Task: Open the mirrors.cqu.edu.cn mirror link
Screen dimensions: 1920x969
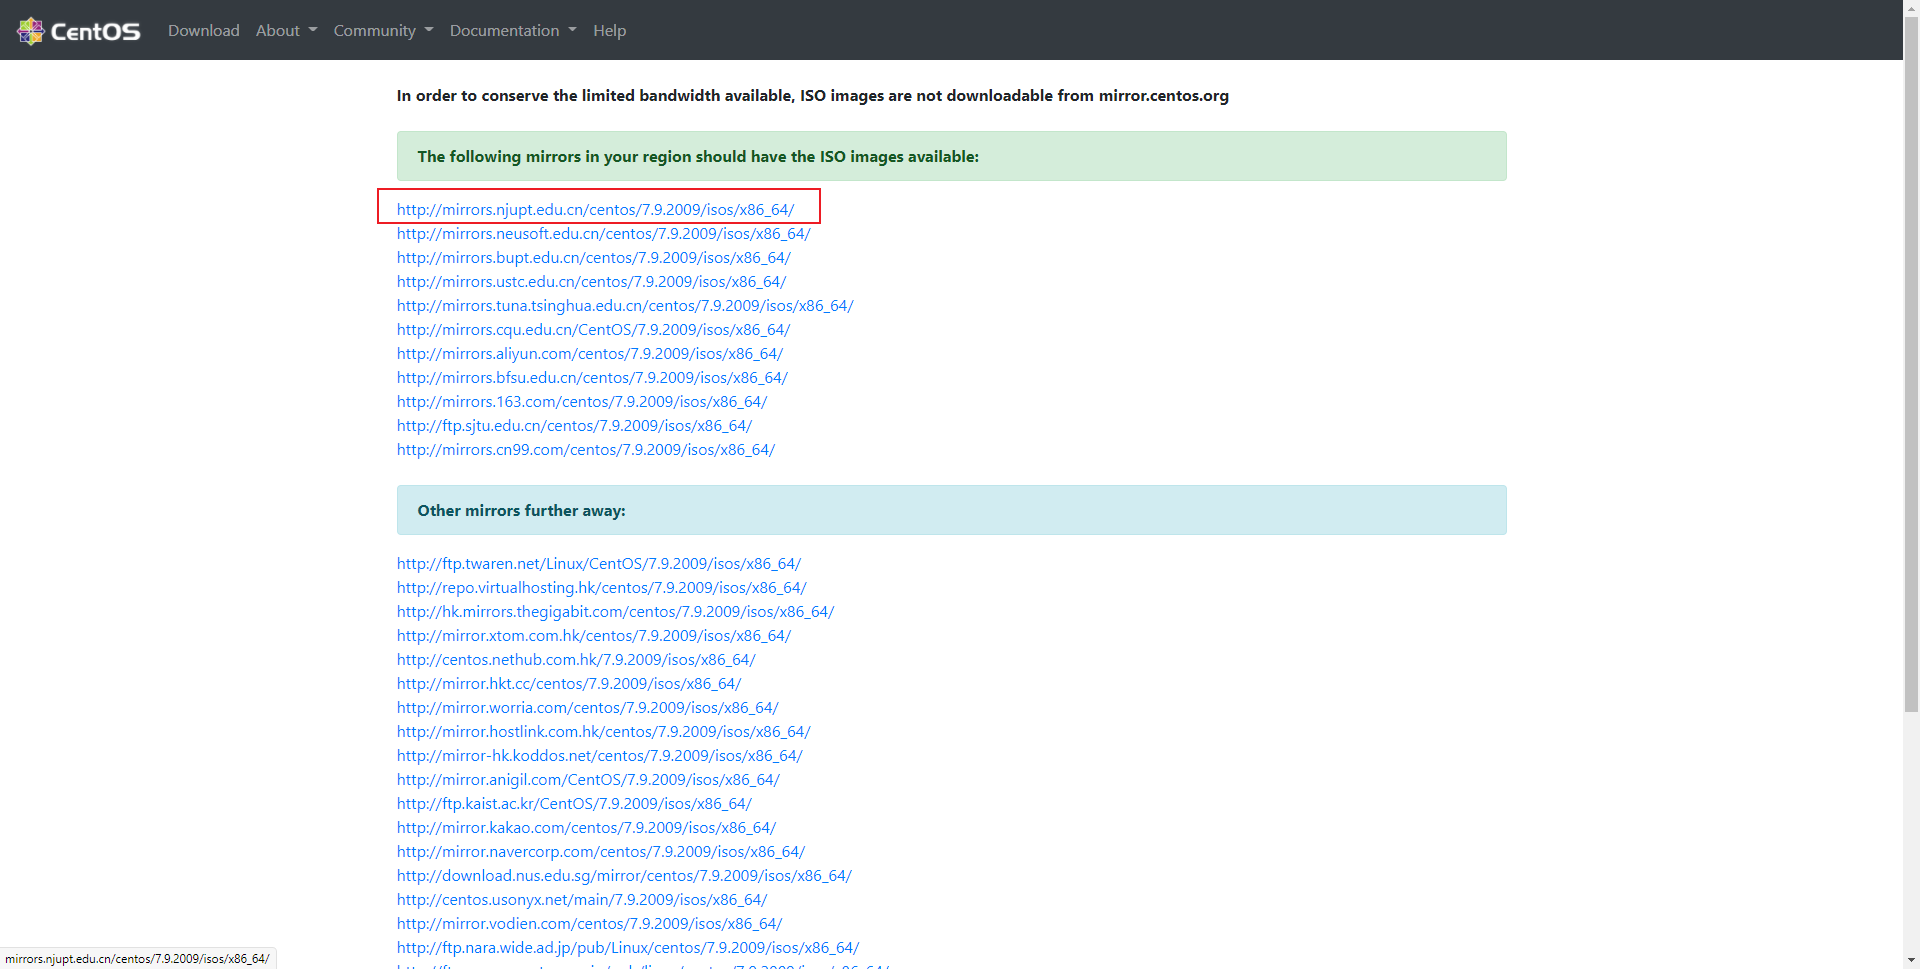Action: pyautogui.click(x=593, y=330)
